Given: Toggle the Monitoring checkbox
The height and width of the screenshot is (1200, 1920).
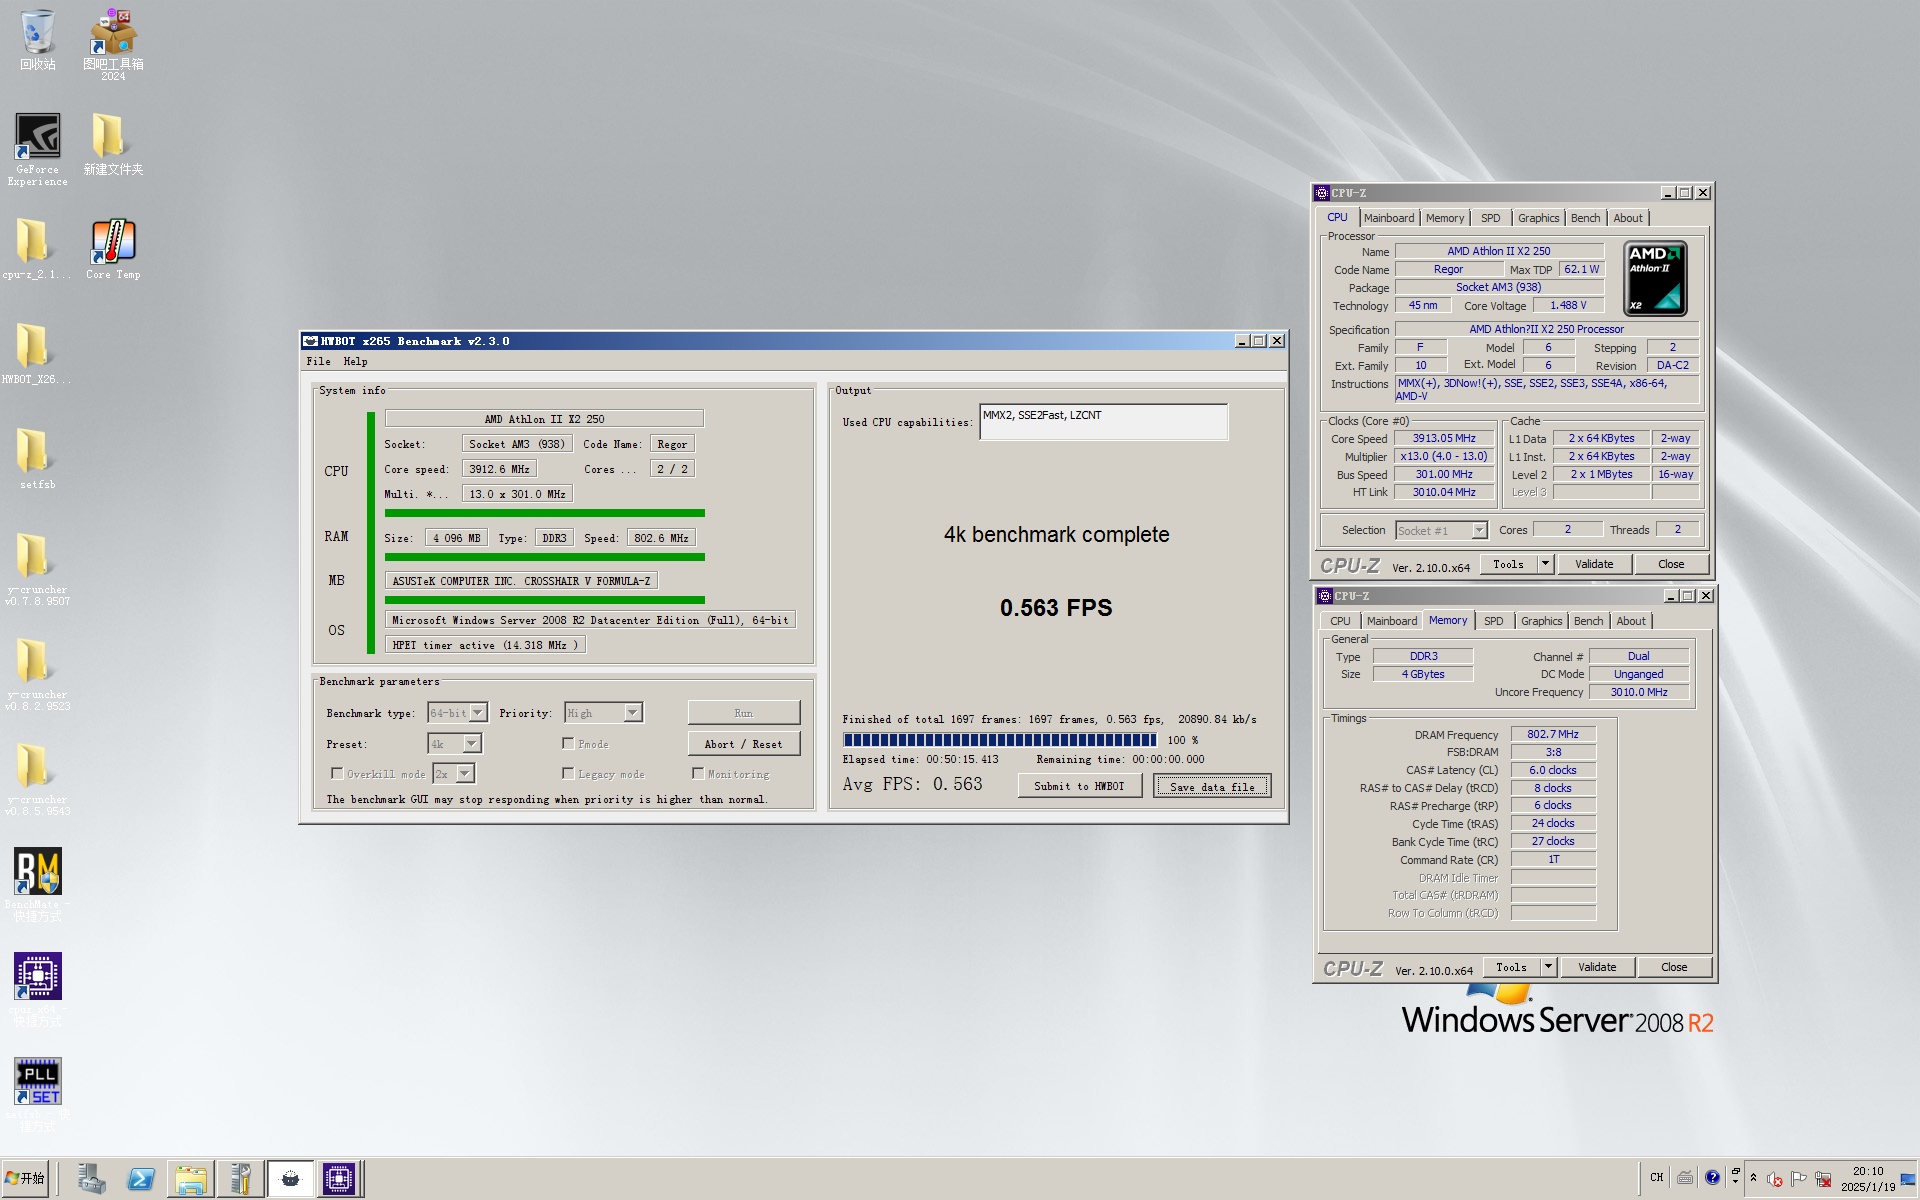Looking at the screenshot, I should (x=698, y=773).
